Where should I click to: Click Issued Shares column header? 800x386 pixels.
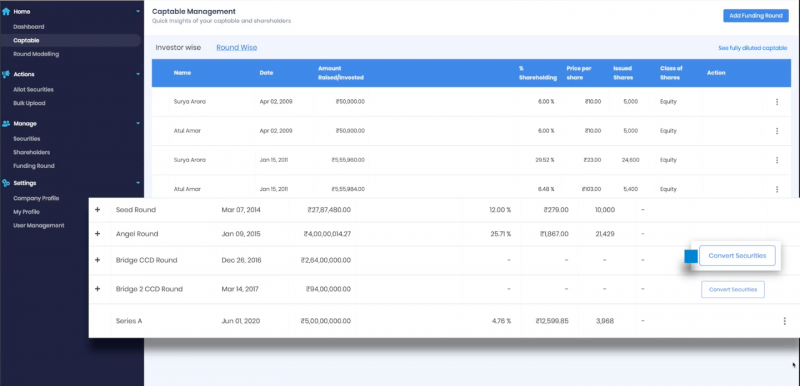623,73
